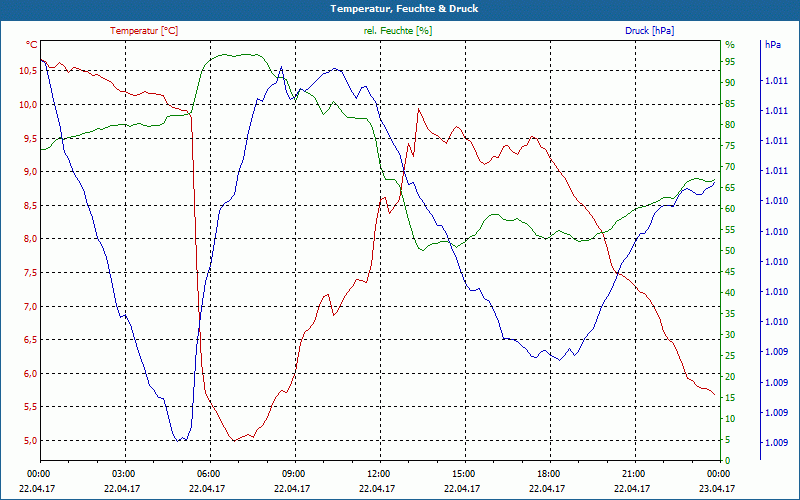
Task: Pick the 10,0 tick on the temperature axis
Action: [28, 105]
